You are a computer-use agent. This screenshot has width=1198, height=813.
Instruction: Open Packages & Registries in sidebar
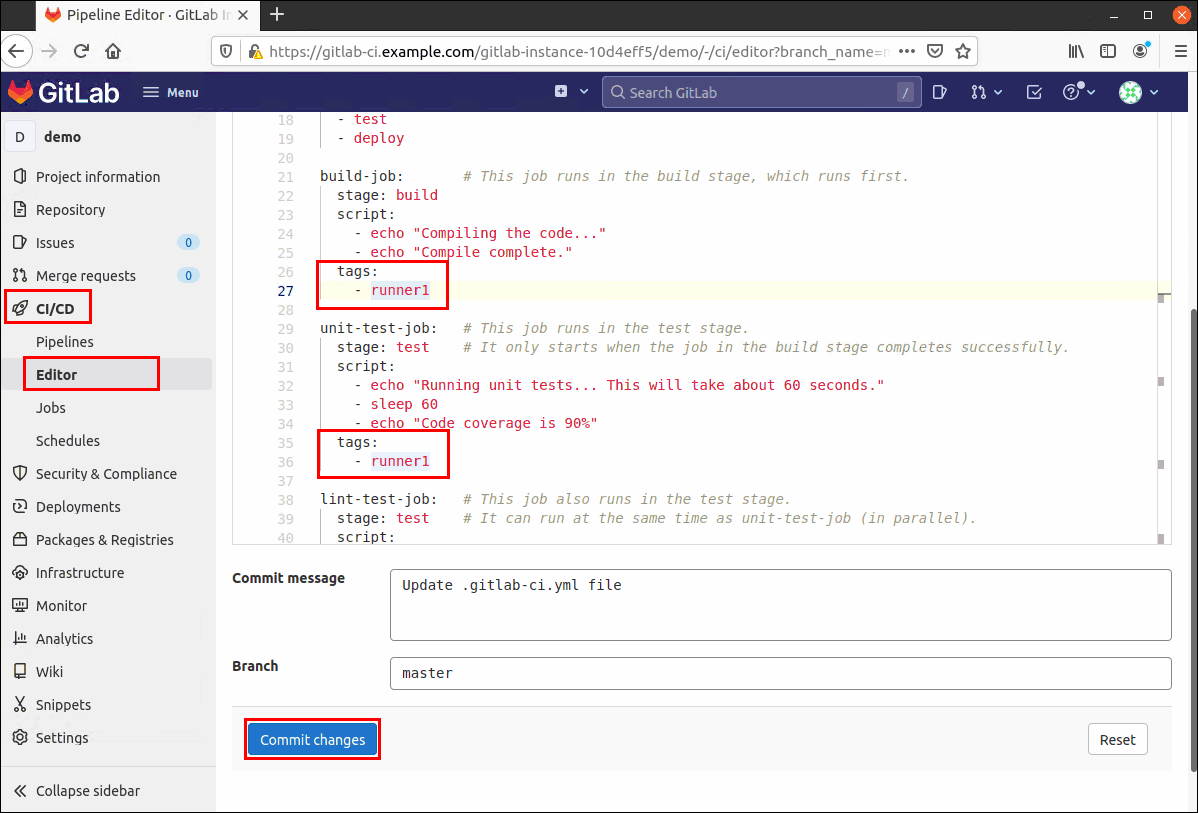107,539
